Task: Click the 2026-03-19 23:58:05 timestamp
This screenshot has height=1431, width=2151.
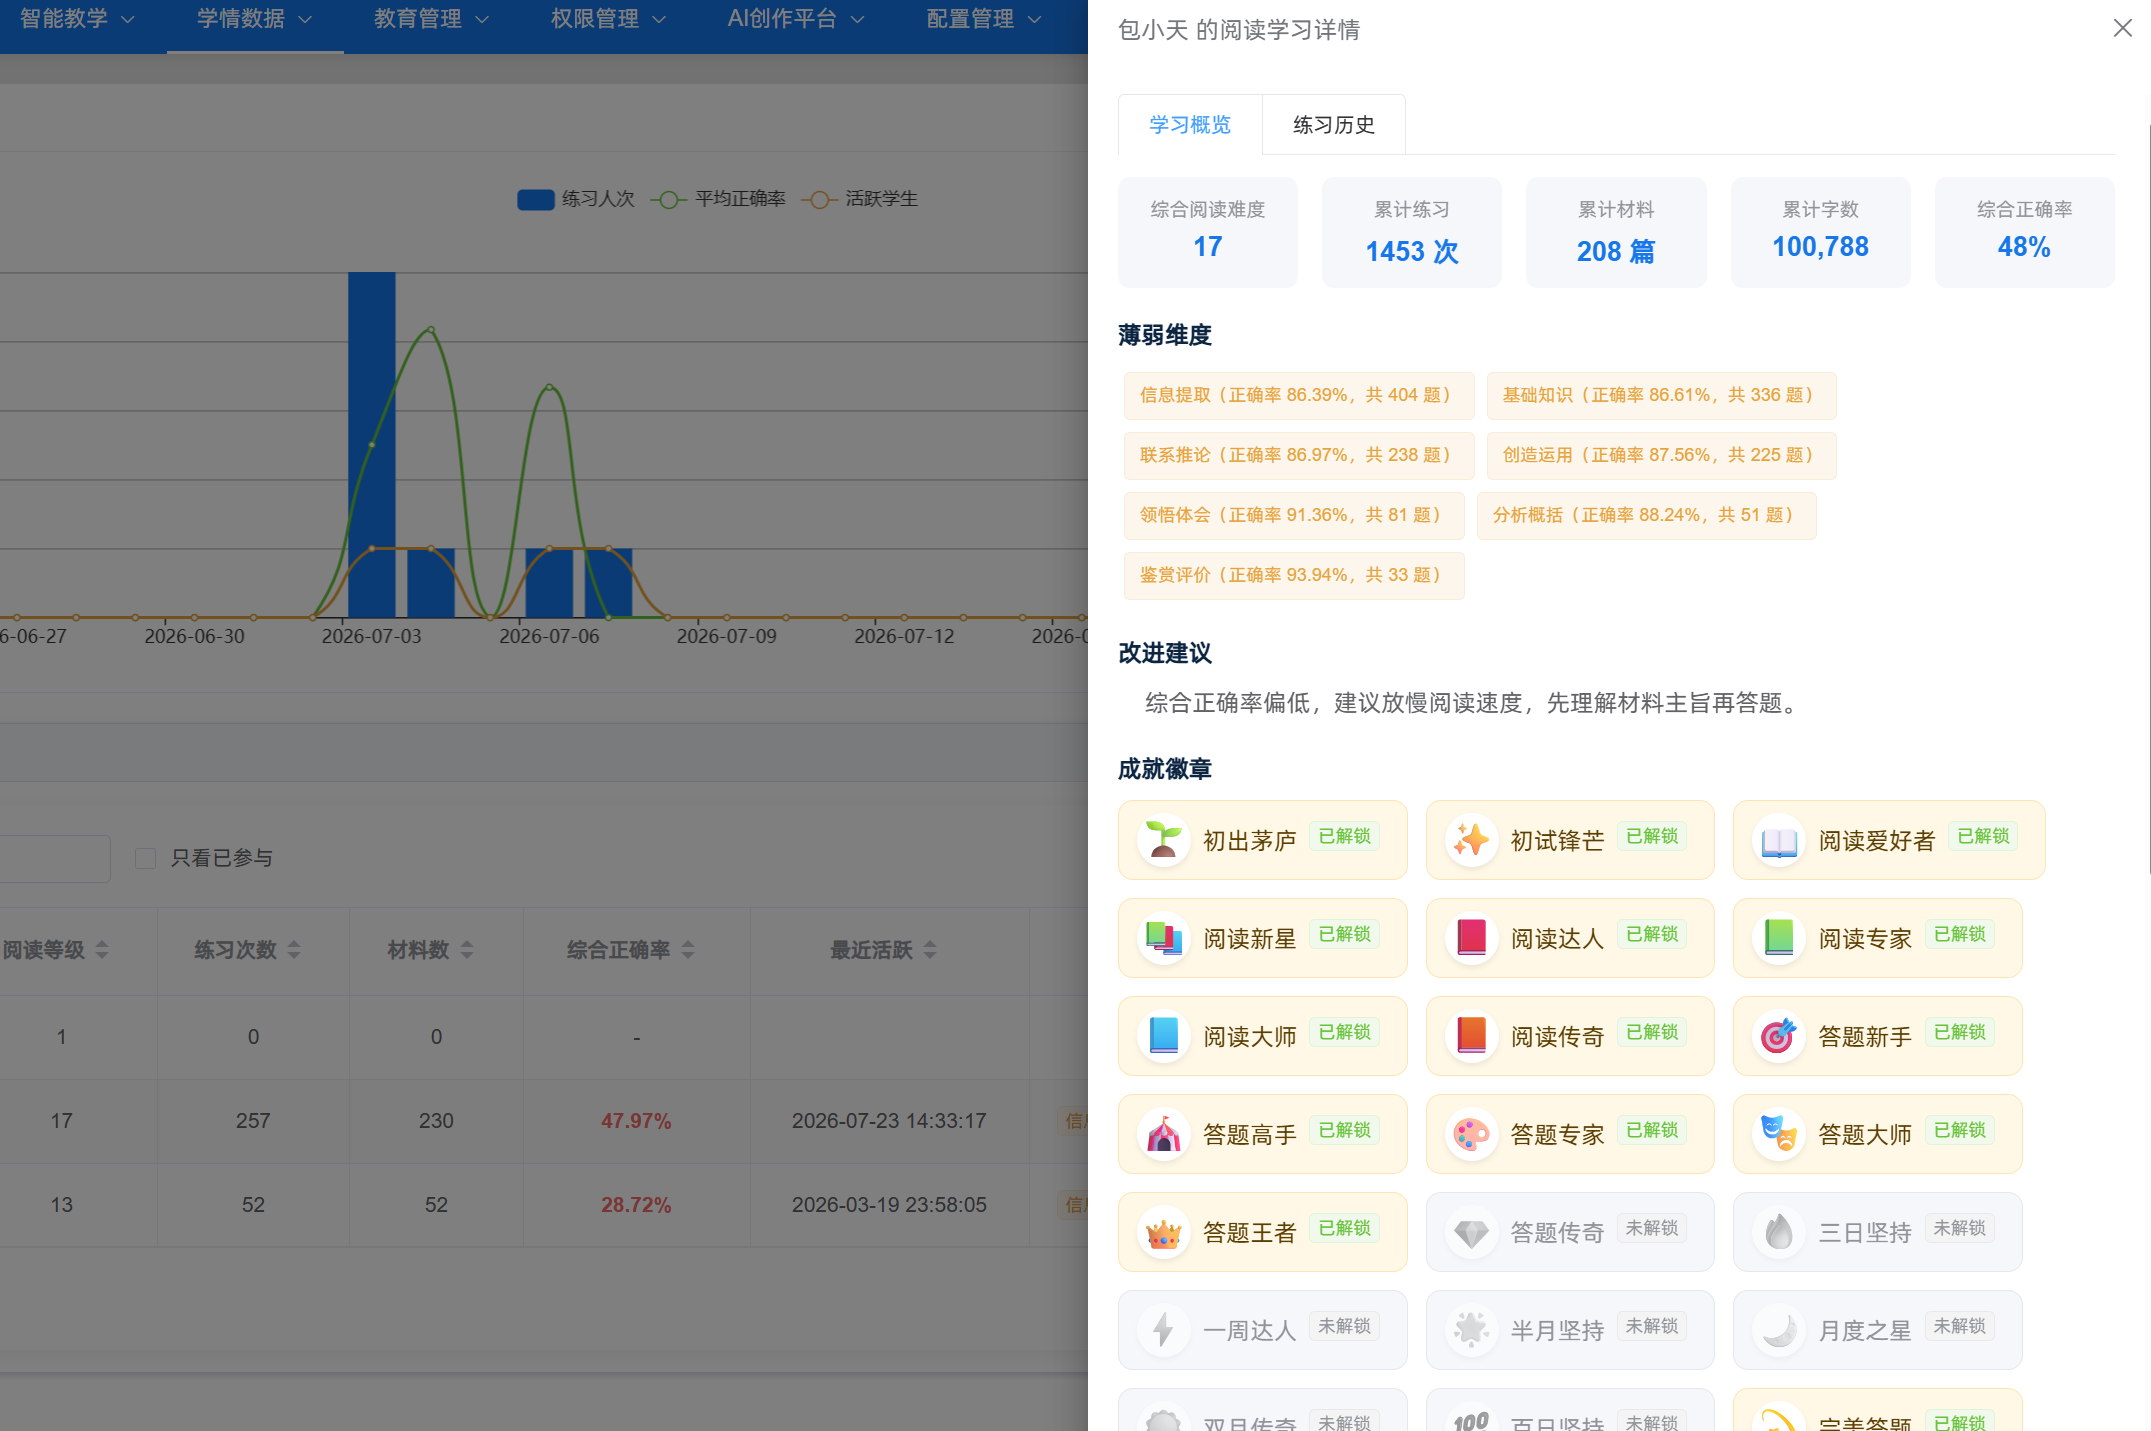Action: tap(889, 1205)
